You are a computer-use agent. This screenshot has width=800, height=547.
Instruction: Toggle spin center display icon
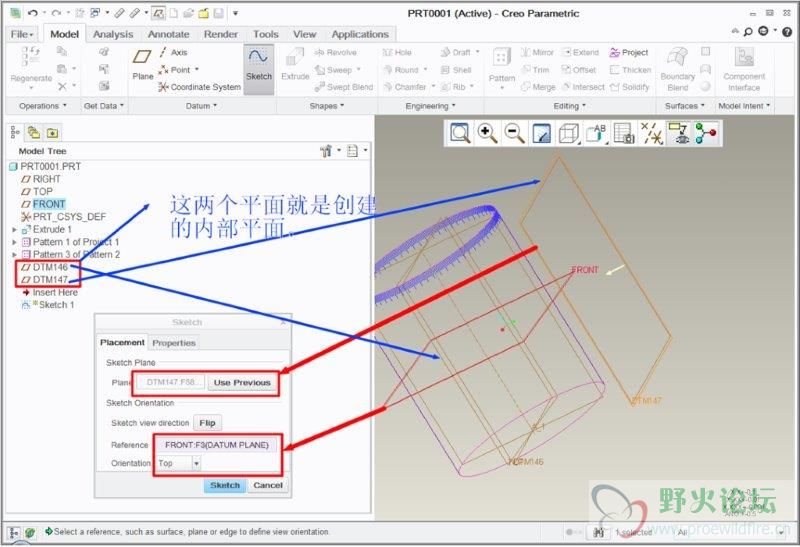click(706, 134)
